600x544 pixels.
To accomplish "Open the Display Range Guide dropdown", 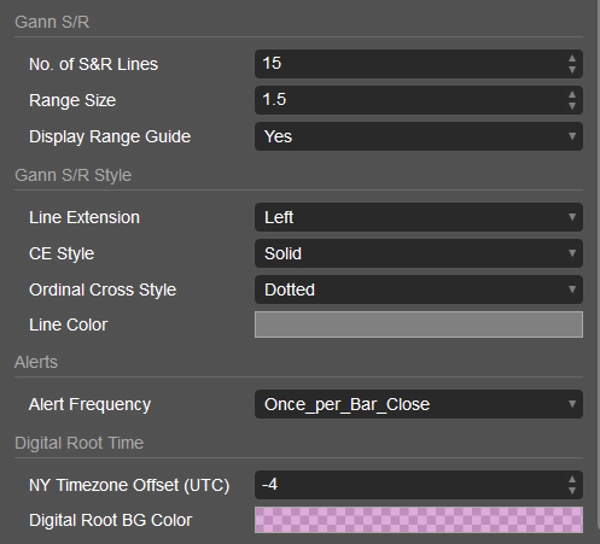I will pos(418,136).
